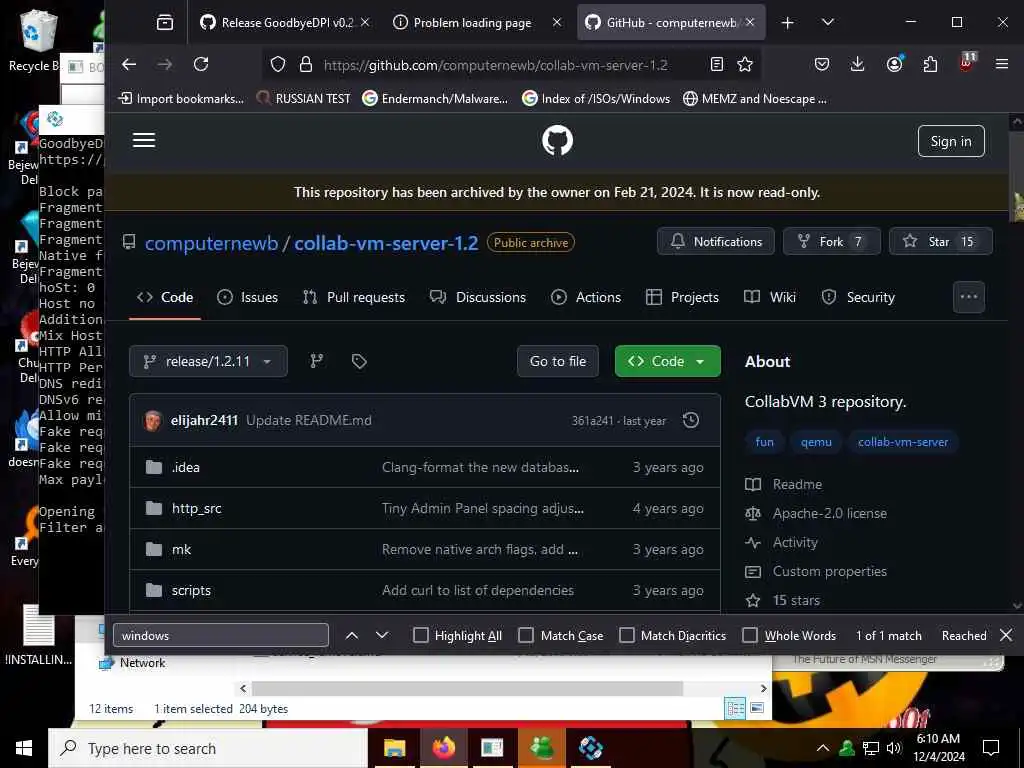View tags via the tag icon
This screenshot has width=1024, height=768.
pos(359,361)
